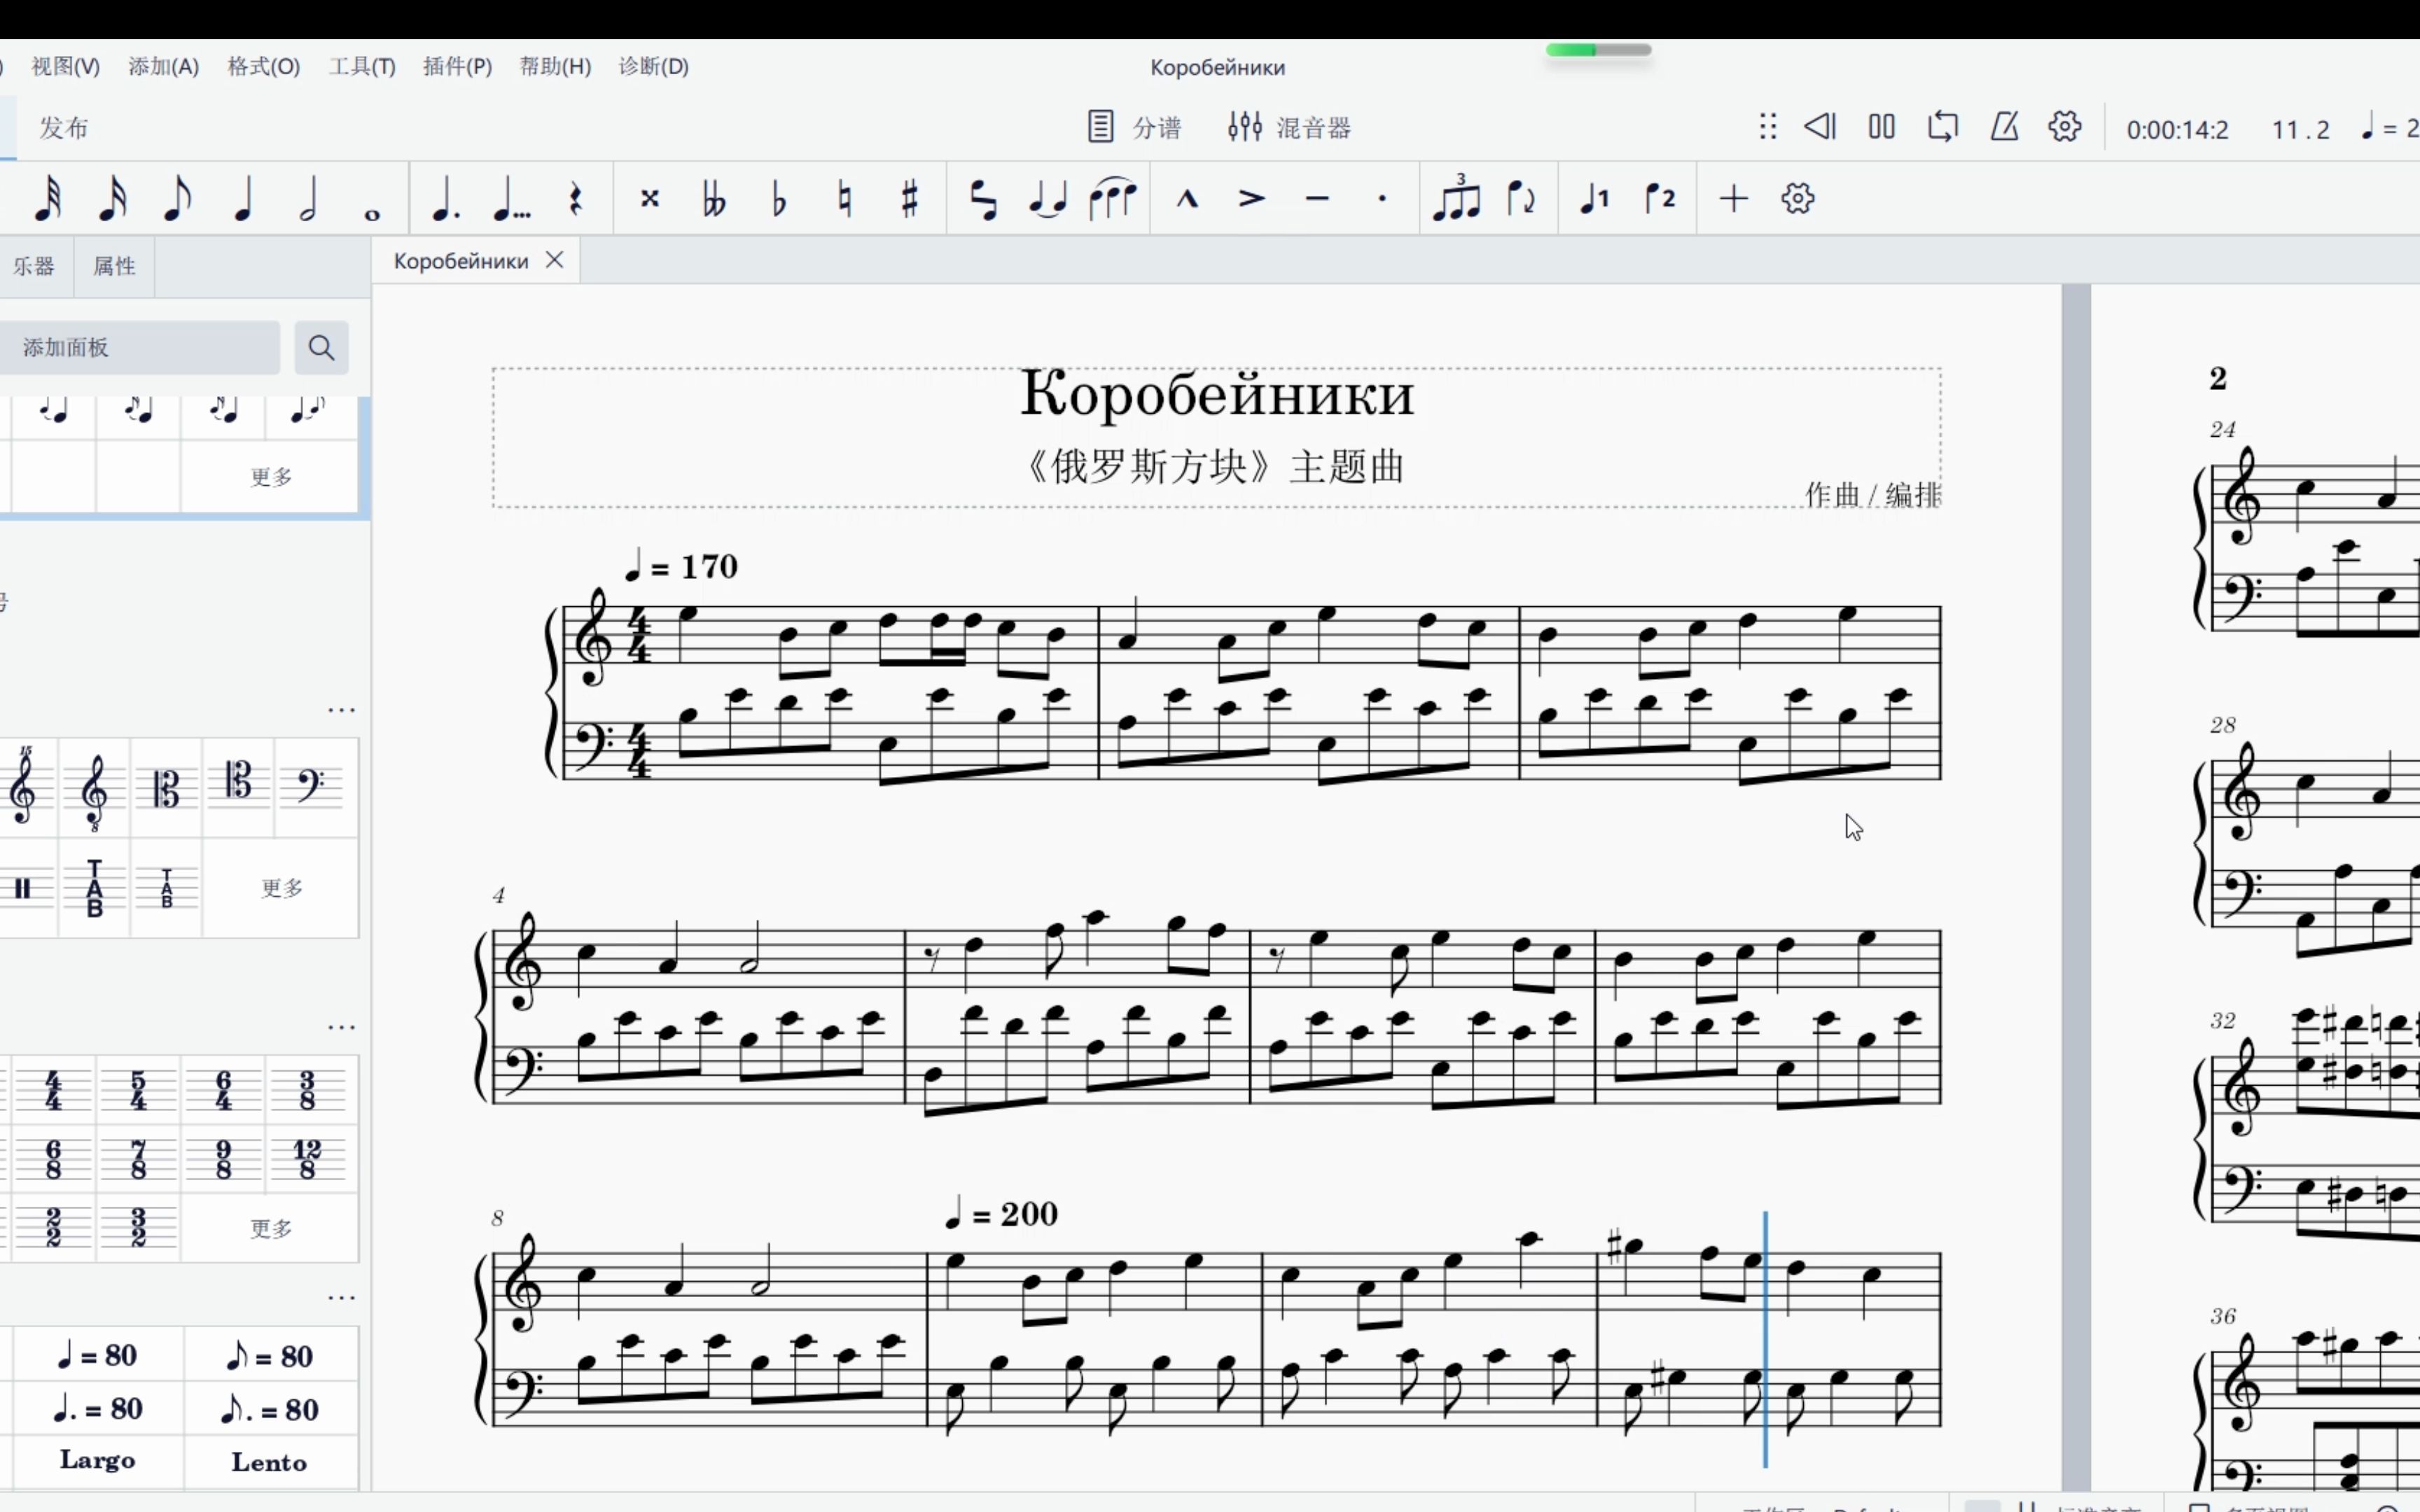Open note input toolbar customization gear
The width and height of the screenshot is (2420, 1512).
pos(1797,198)
